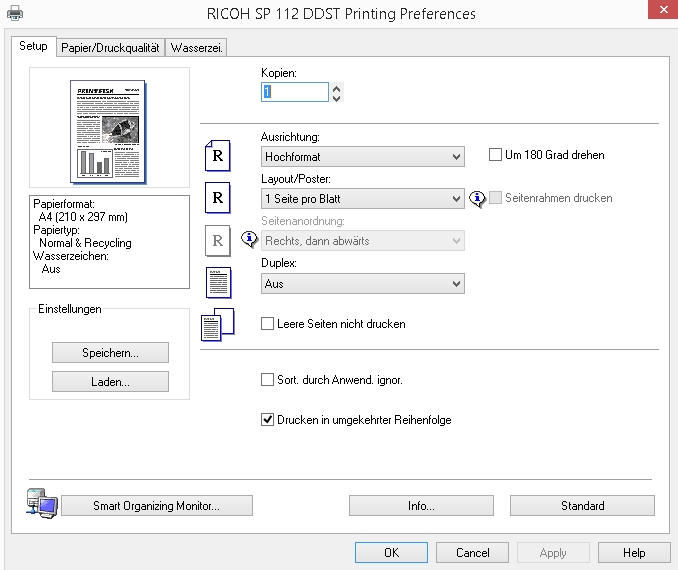Image resolution: width=678 pixels, height=570 pixels.
Task: Click the Smart Organizing Monitor computer icon
Action: [42, 503]
